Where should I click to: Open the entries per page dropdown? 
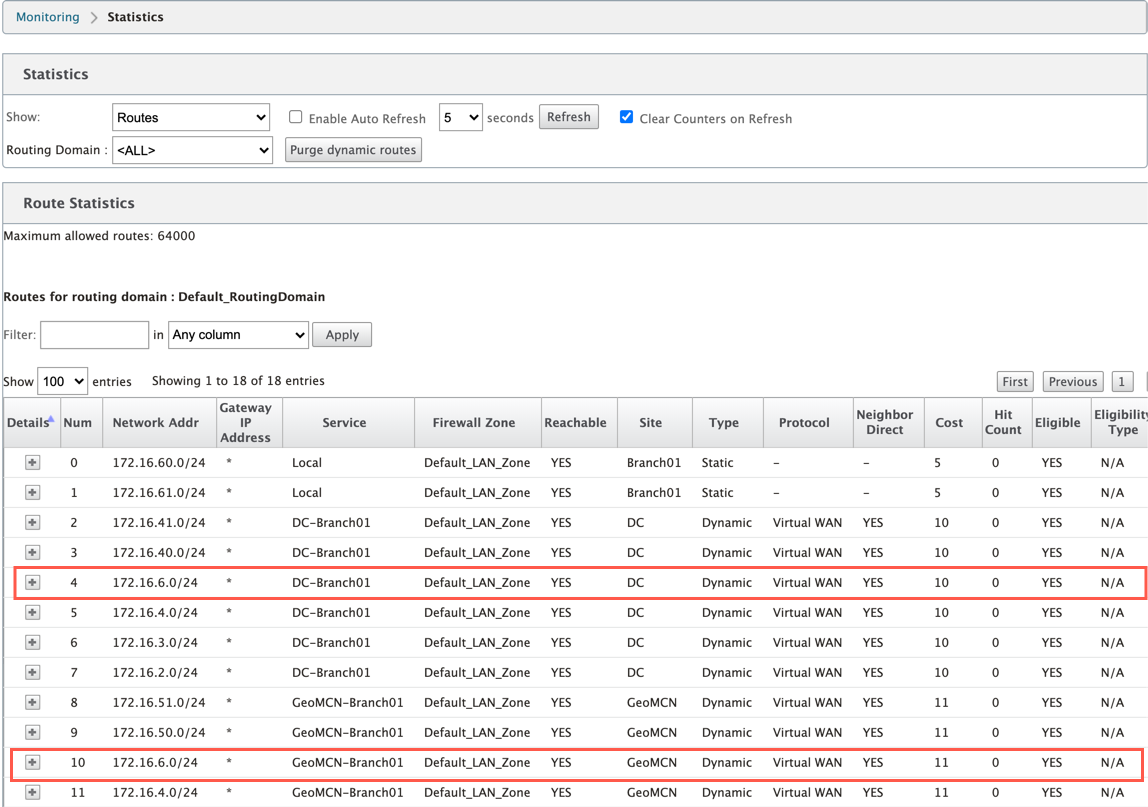click(x=63, y=382)
